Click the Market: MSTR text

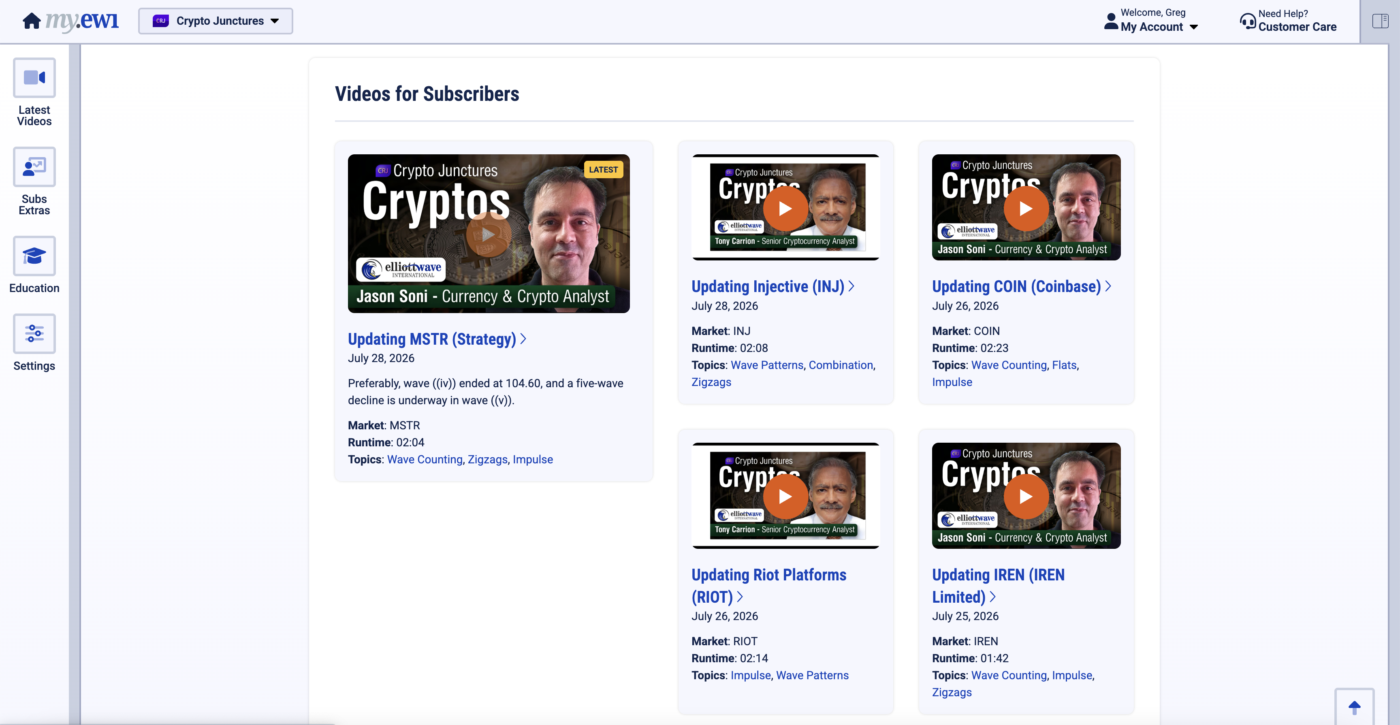[x=384, y=426]
